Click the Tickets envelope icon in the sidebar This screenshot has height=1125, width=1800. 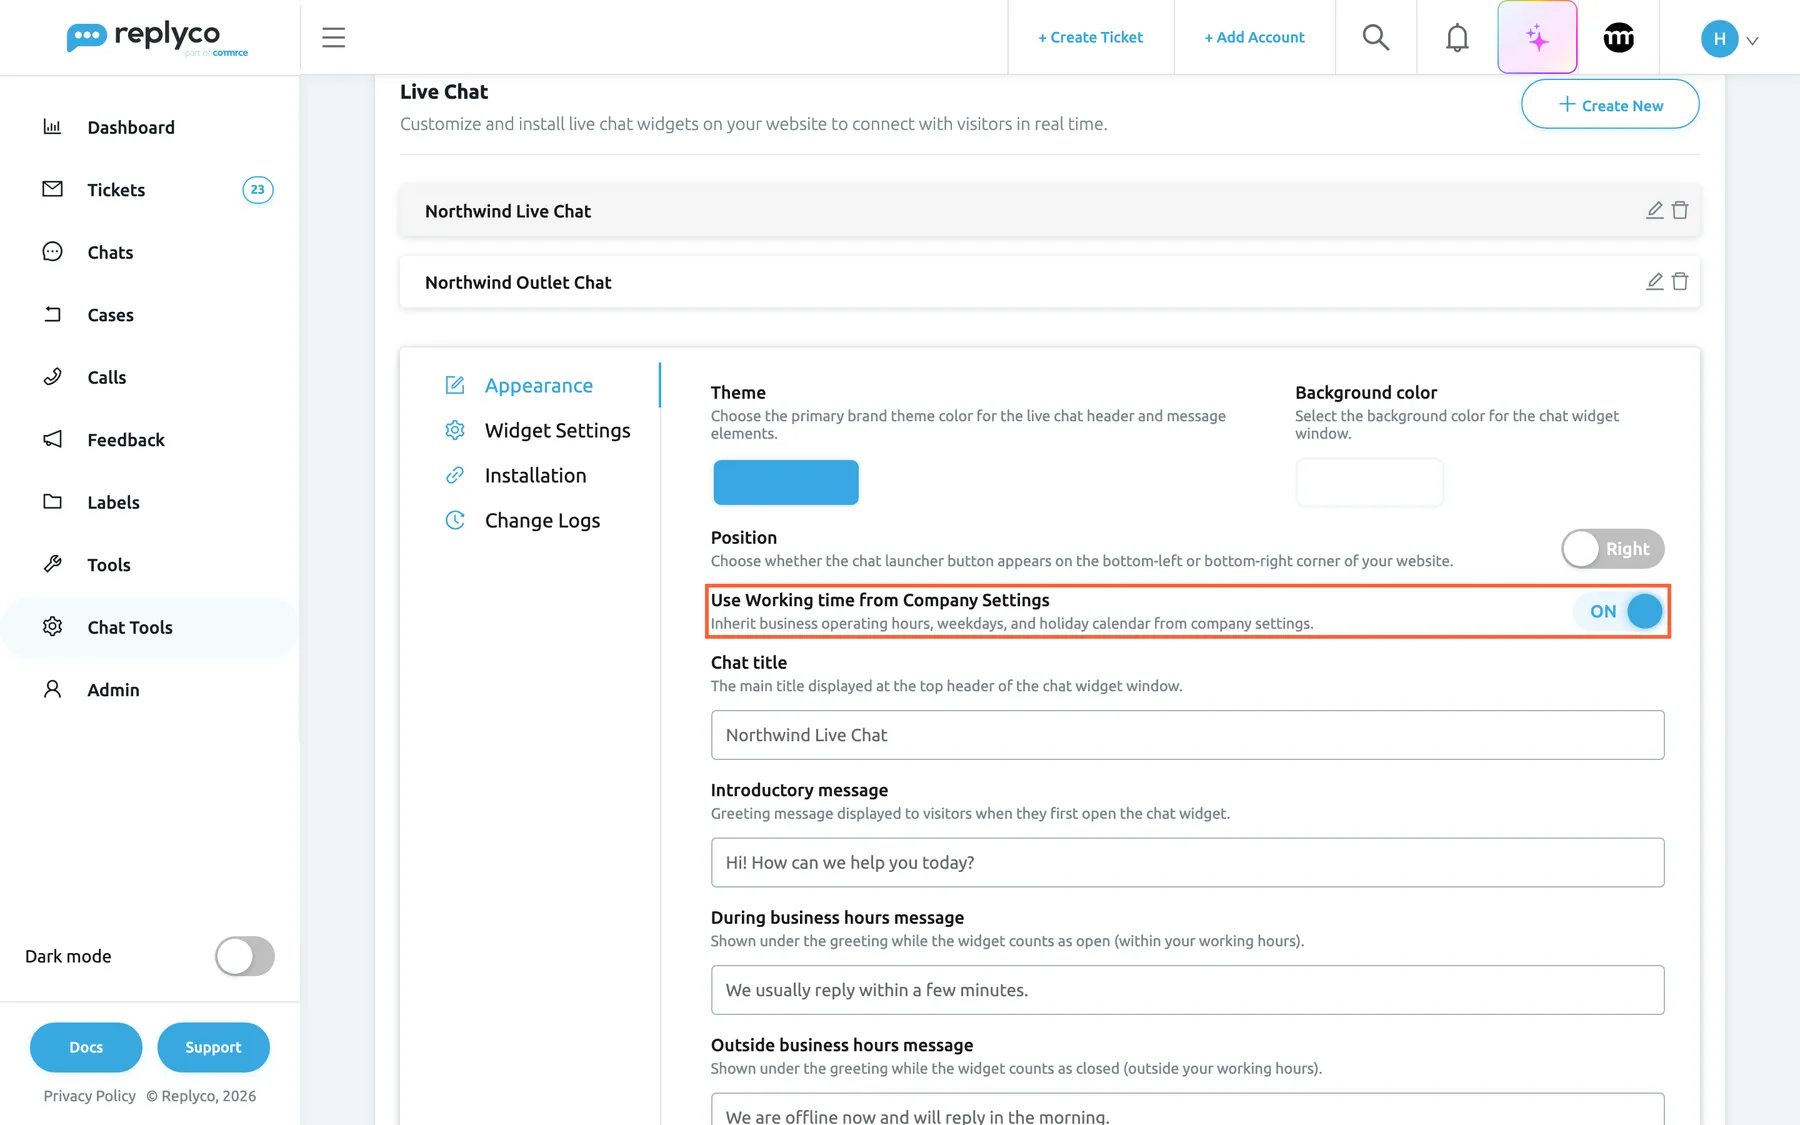tap(52, 189)
